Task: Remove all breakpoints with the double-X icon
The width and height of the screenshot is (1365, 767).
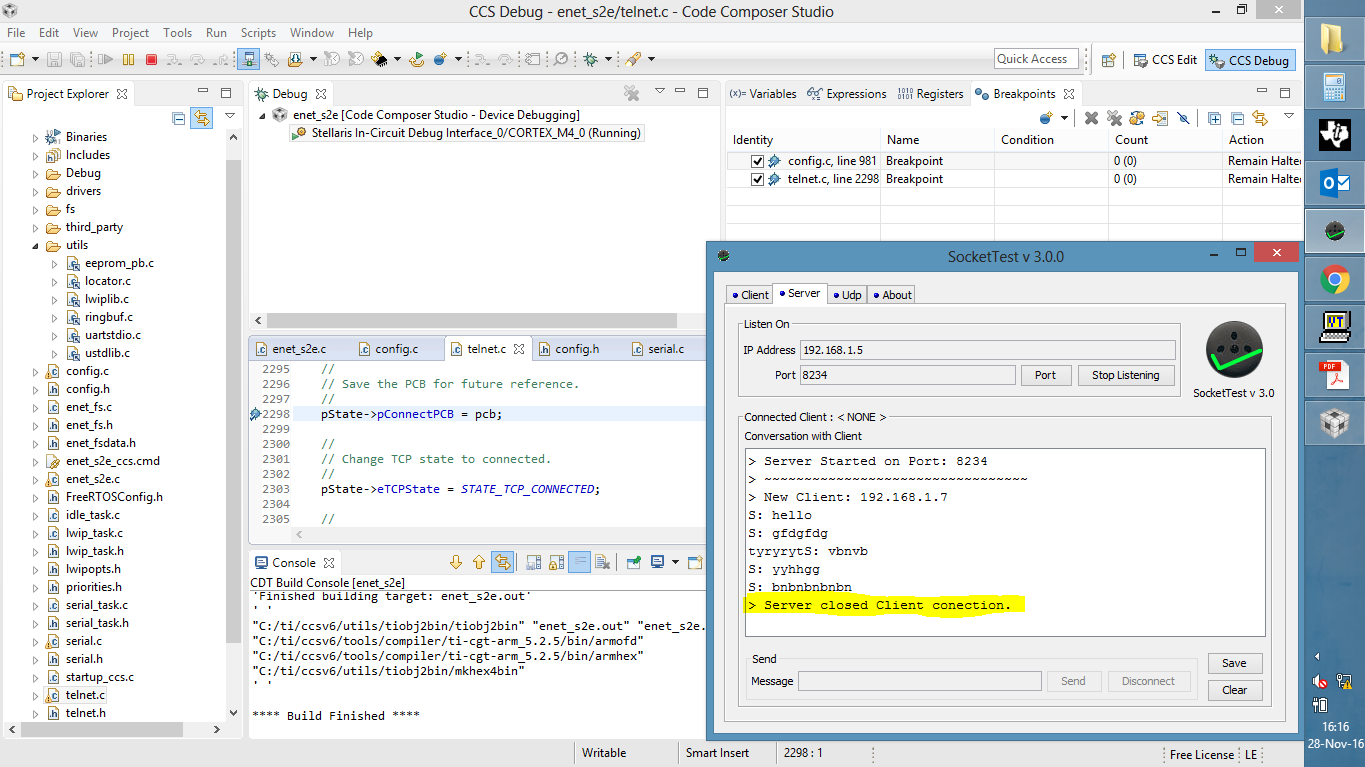Action: [1113, 118]
